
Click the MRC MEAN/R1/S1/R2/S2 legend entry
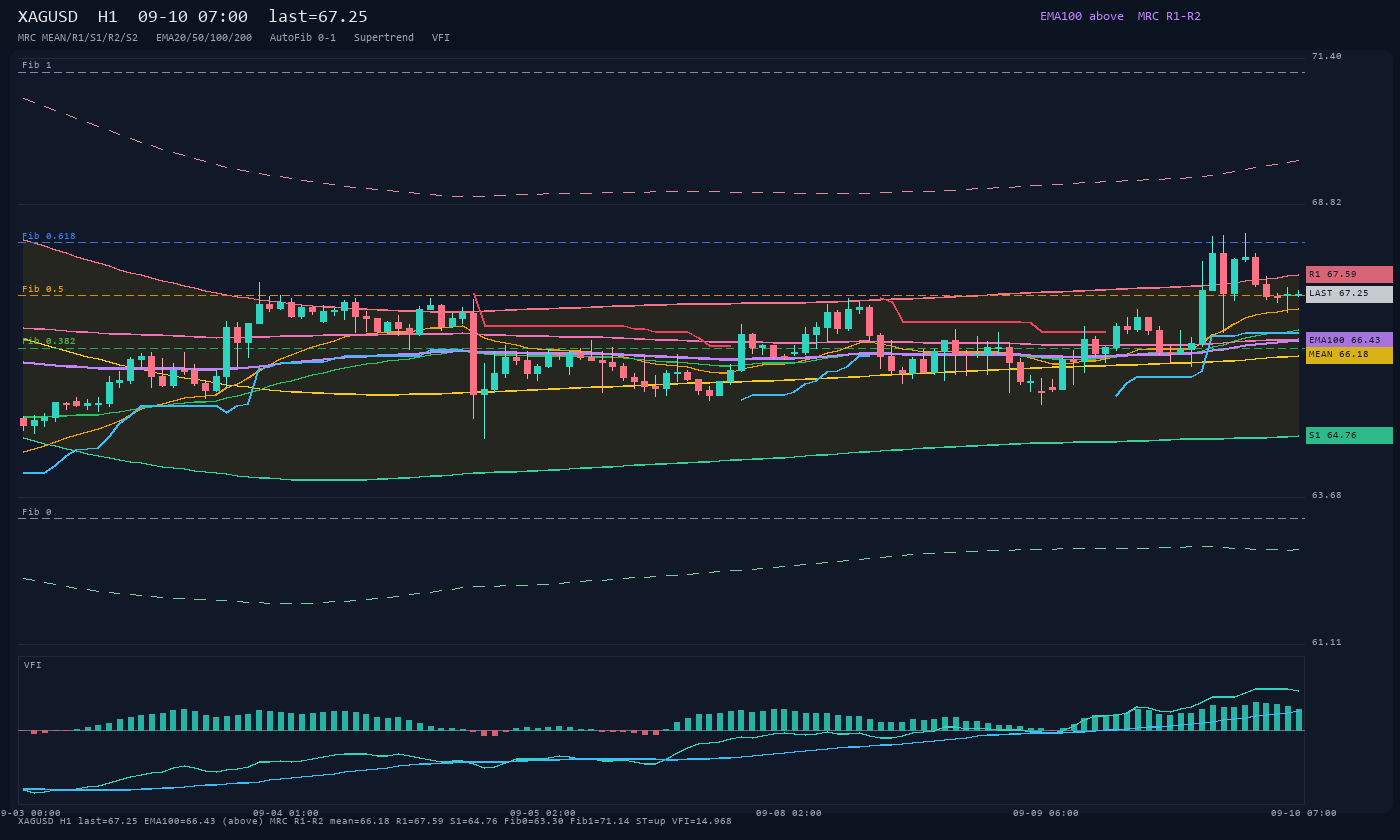78,38
